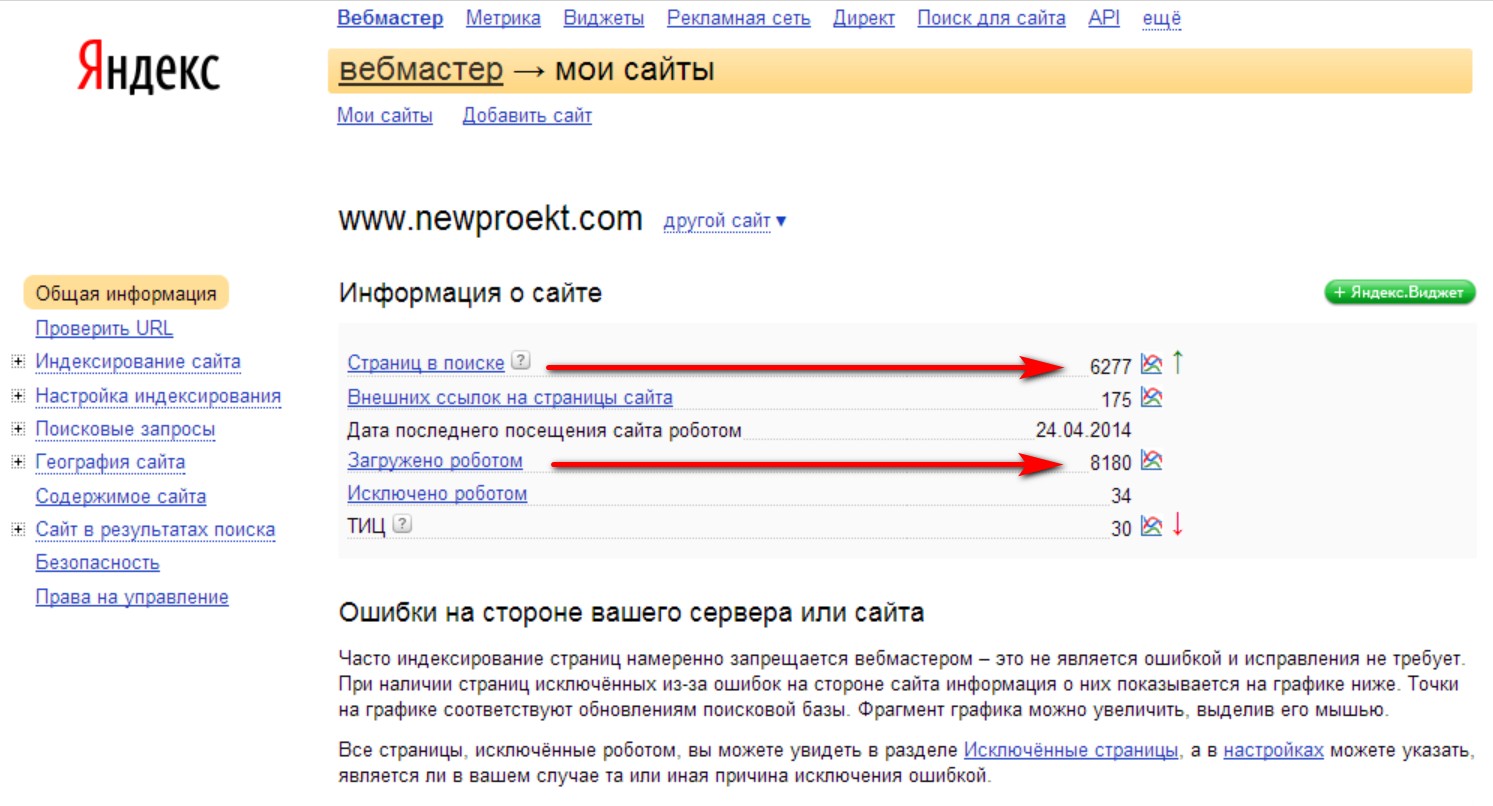
Task: Open Рекламная сеть service
Action: [739, 18]
